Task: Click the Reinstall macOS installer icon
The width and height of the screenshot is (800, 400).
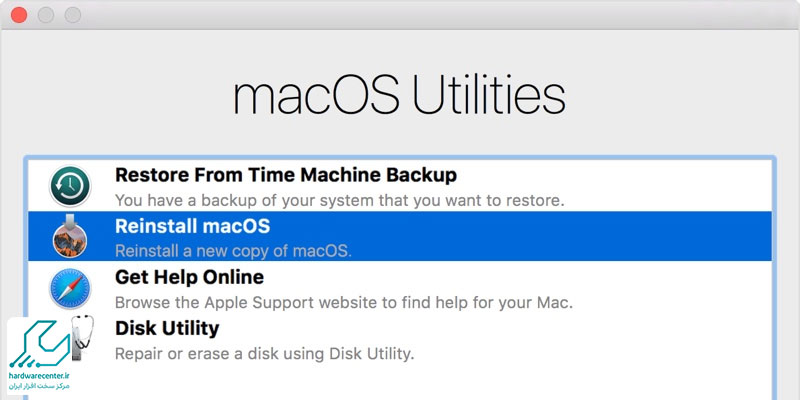Action: (70, 236)
